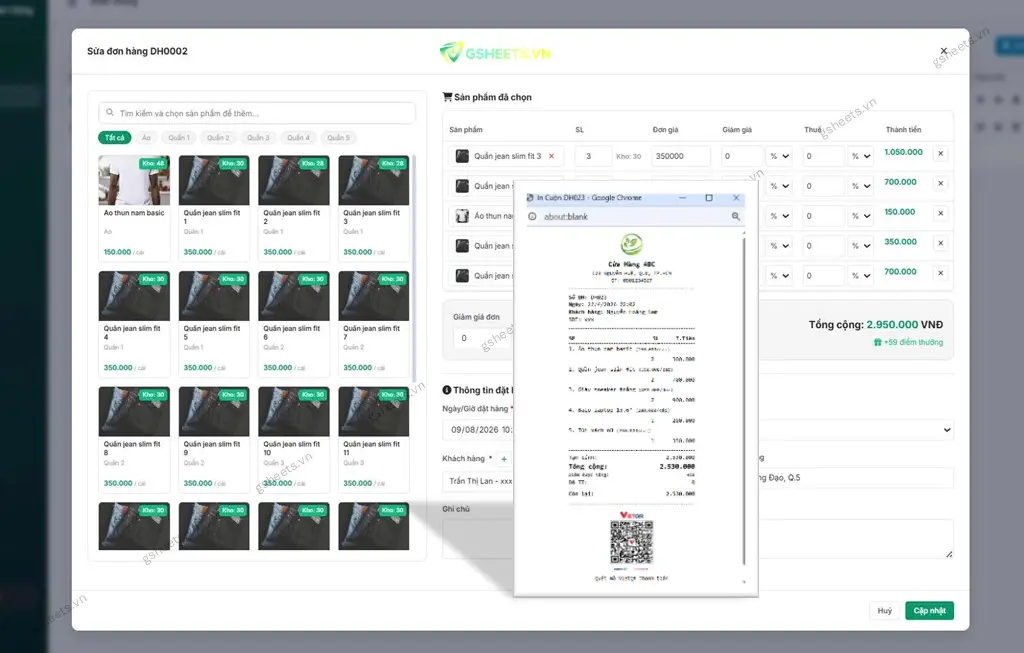
Task: Edit quantity field showing 3
Action: click(x=593, y=156)
